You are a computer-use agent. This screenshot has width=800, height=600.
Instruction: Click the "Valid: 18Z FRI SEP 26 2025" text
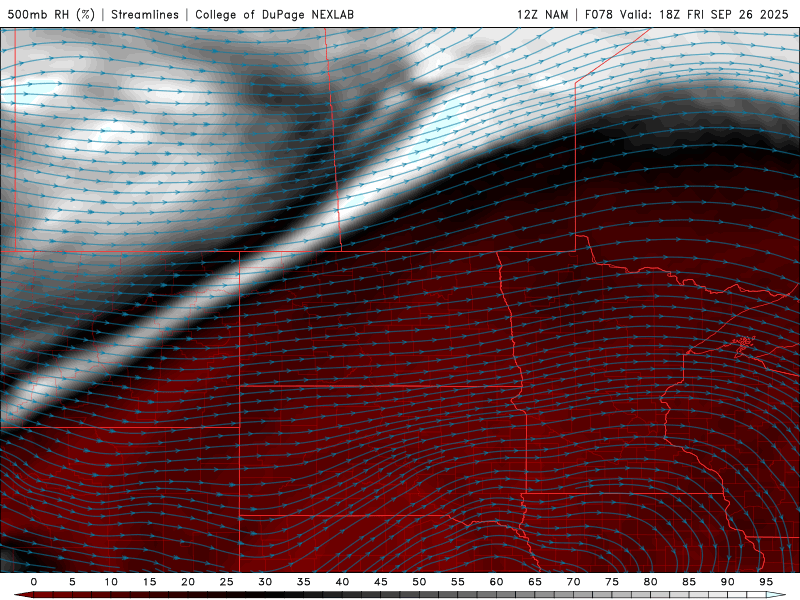[x=704, y=14]
